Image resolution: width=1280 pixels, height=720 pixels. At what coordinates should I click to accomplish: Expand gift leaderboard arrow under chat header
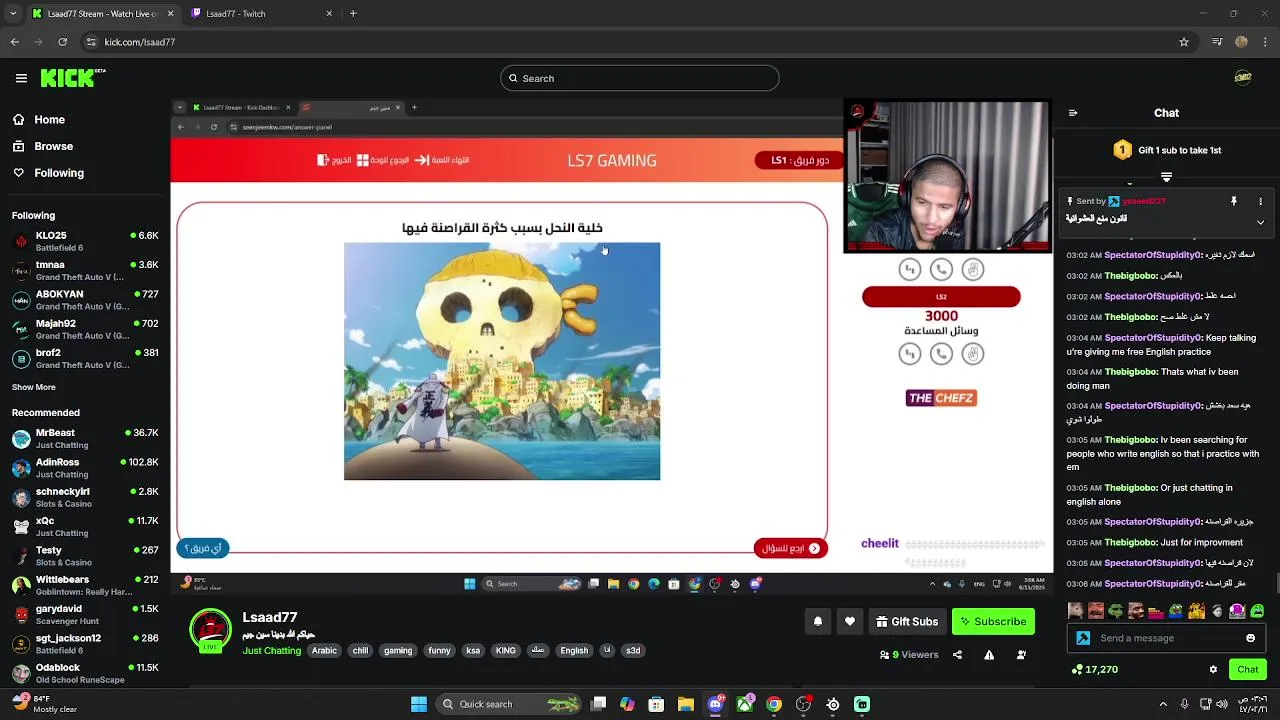coord(1166,177)
